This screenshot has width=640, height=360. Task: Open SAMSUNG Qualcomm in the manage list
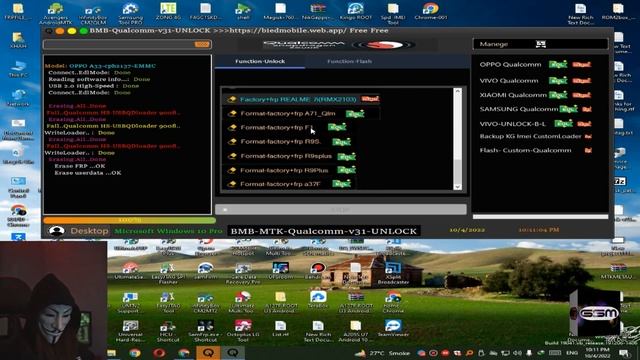coord(519,109)
